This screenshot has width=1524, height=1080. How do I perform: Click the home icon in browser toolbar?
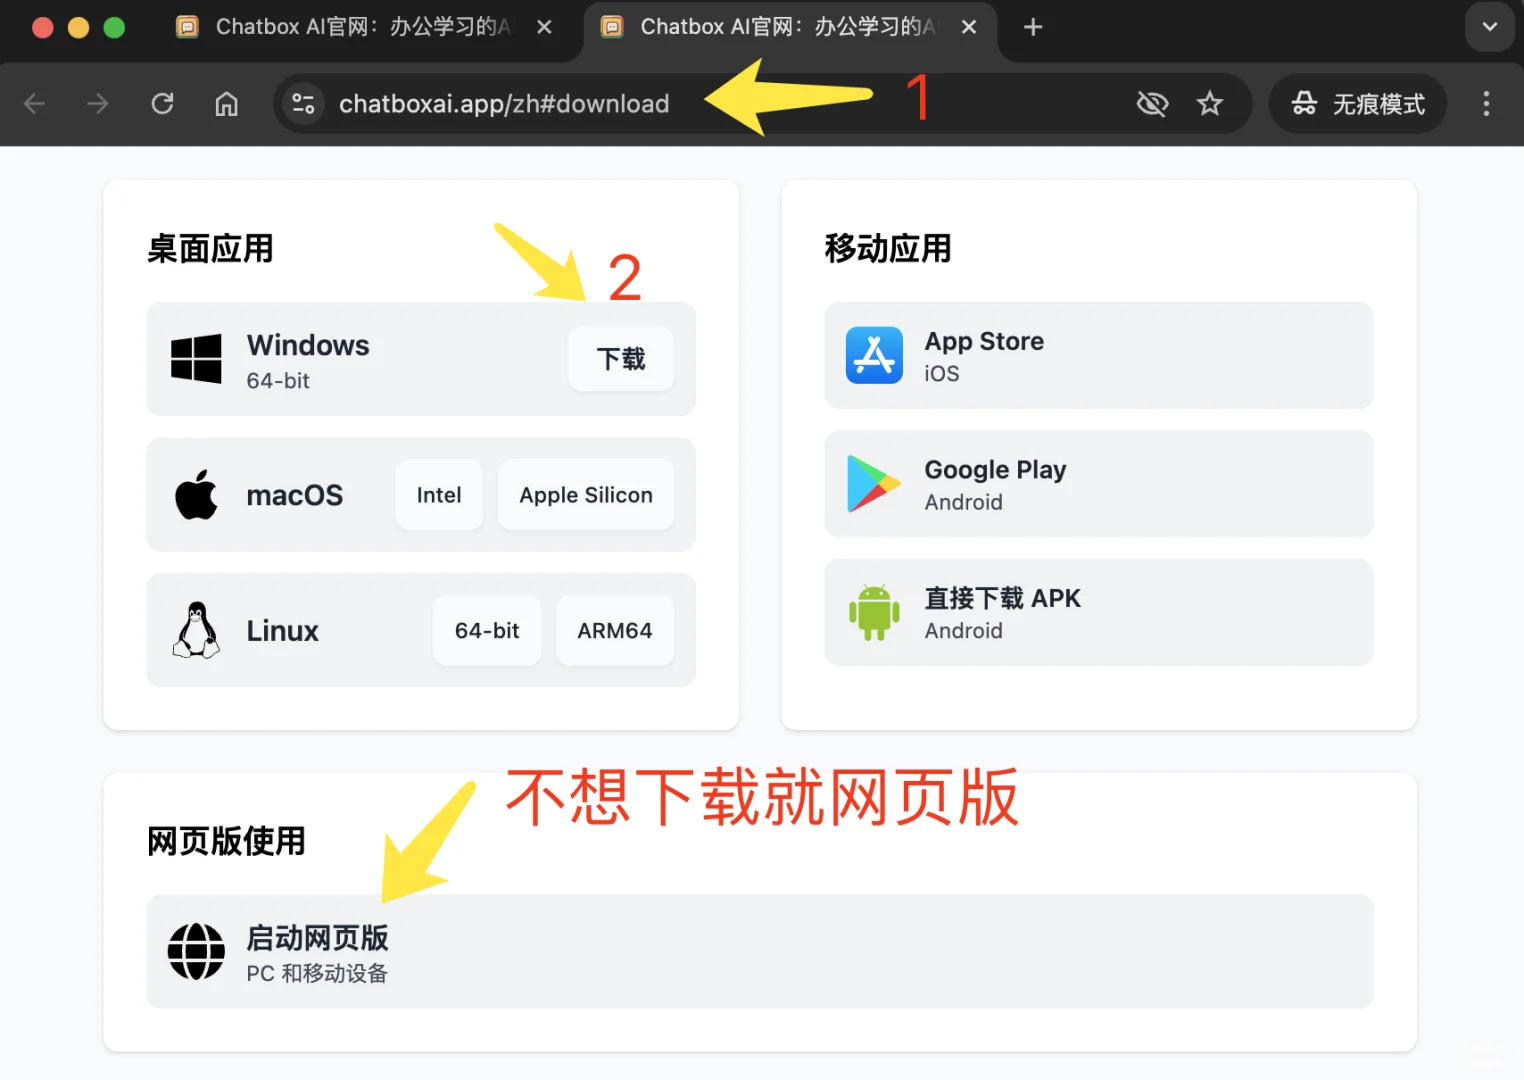point(226,103)
